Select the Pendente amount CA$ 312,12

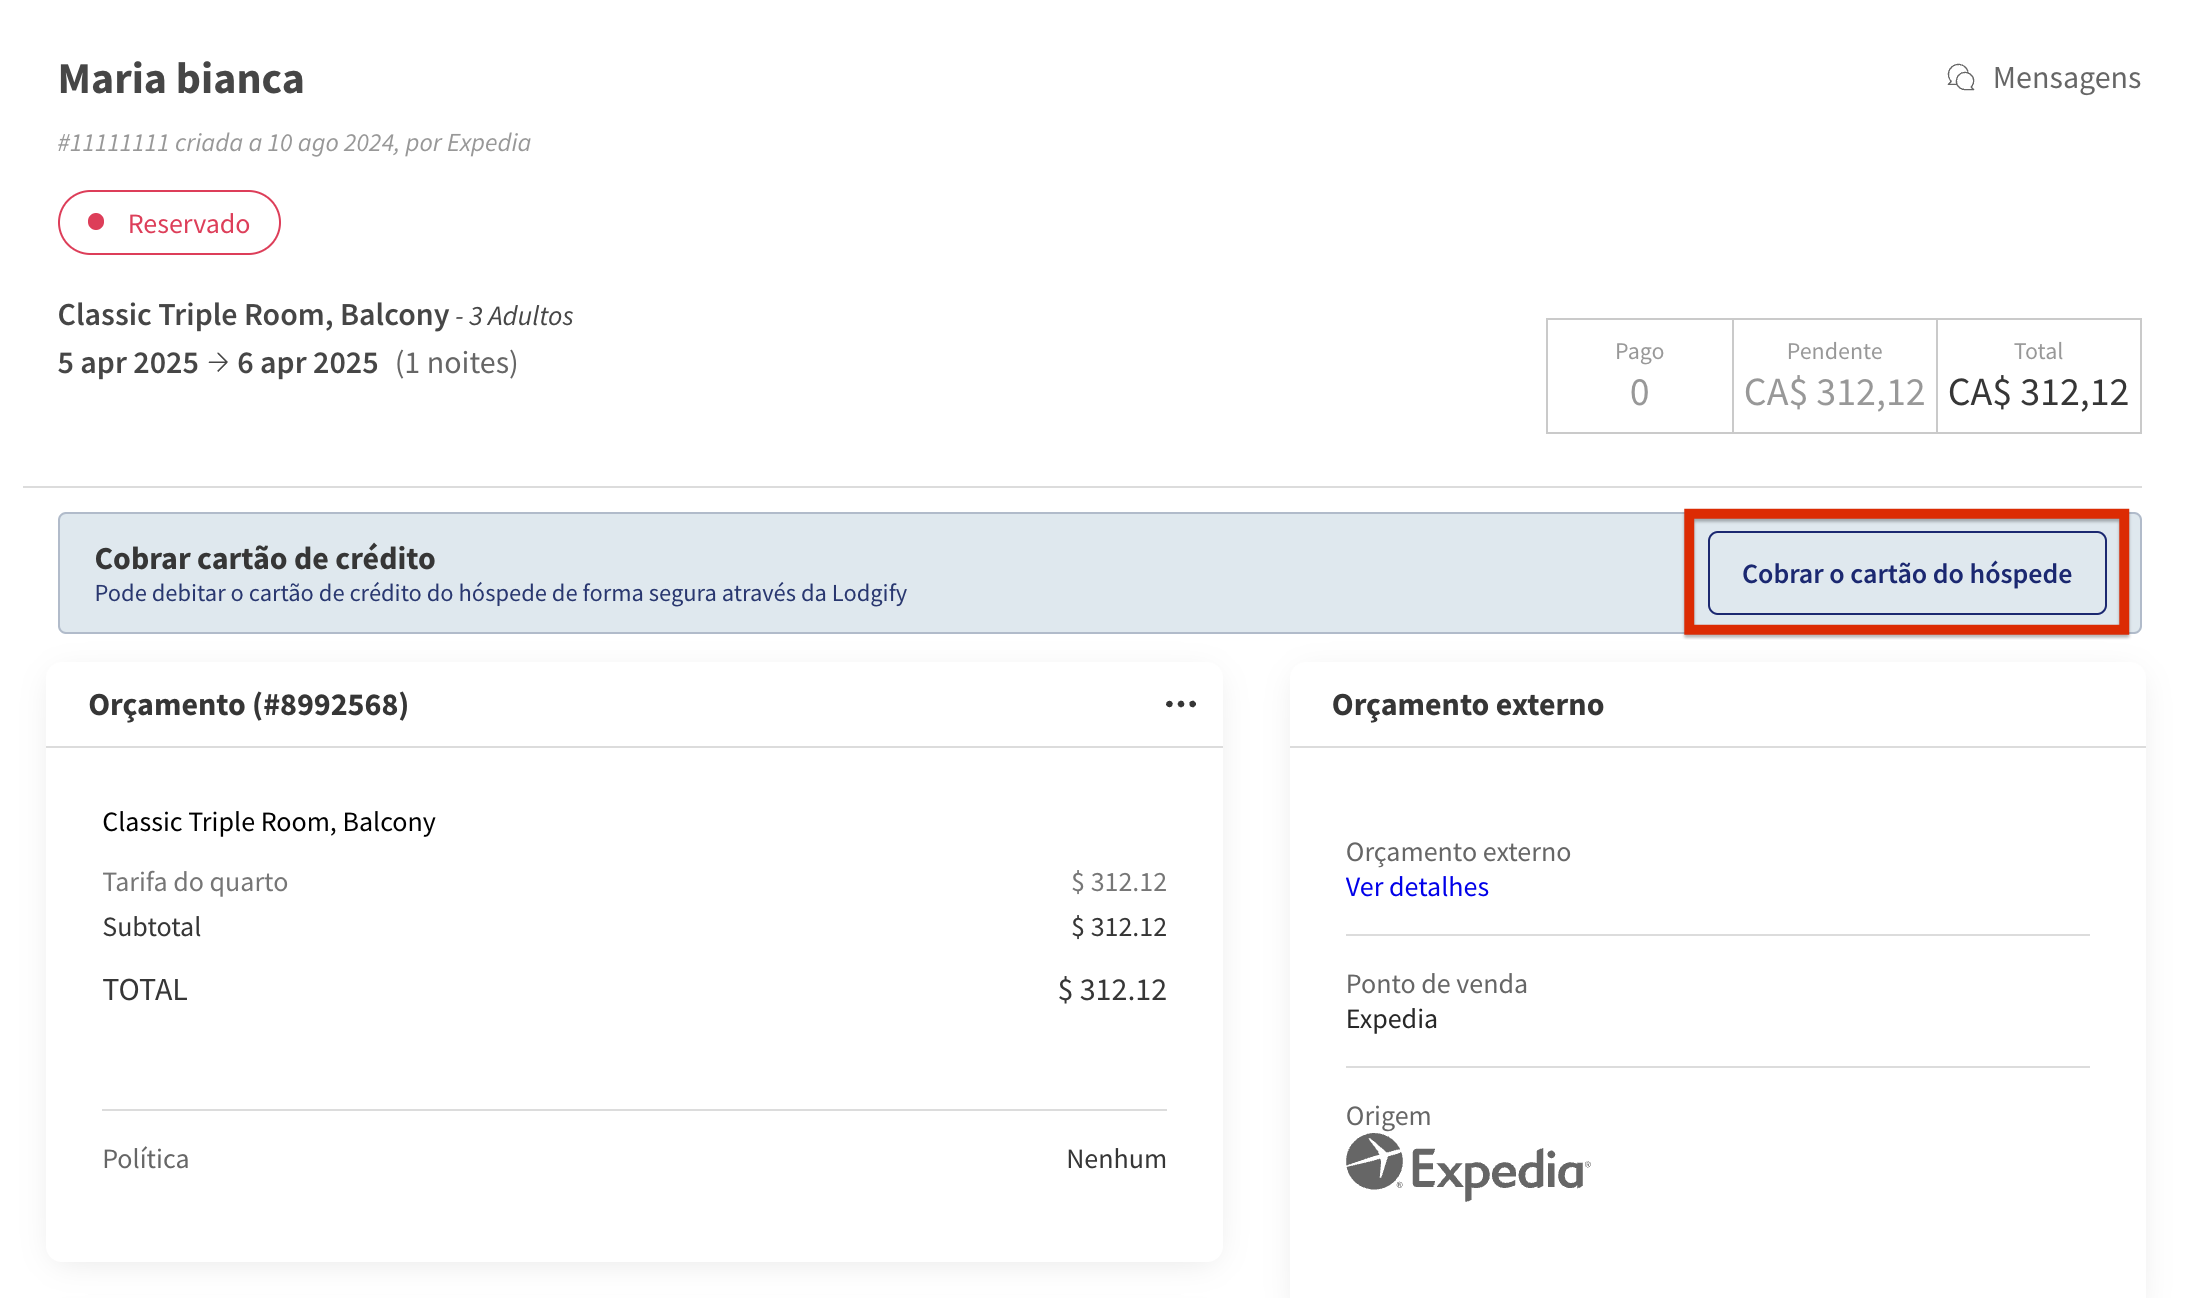pyautogui.click(x=1833, y=393)
